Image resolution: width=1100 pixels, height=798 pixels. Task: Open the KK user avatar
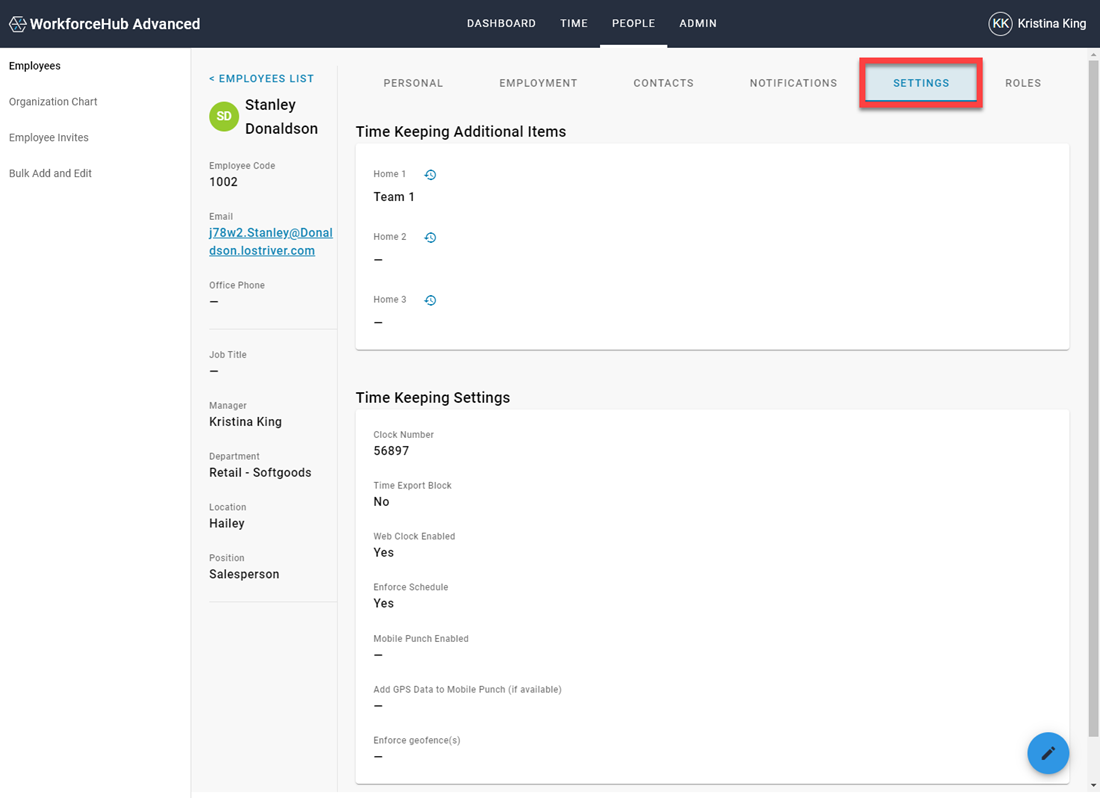[x=1000, y=24]
